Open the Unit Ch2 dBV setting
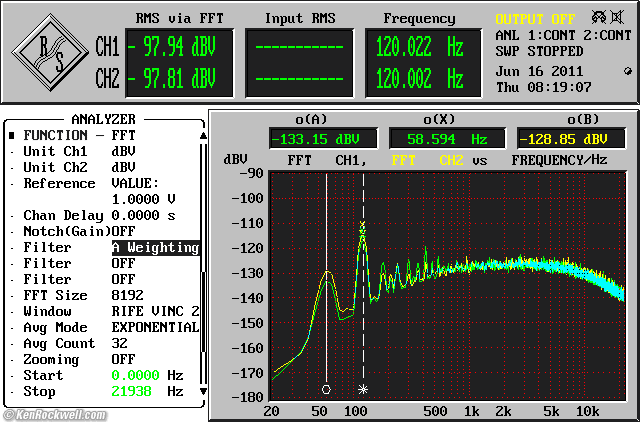Viewport: 640px width, 422px height. click(x=104, y=167)
